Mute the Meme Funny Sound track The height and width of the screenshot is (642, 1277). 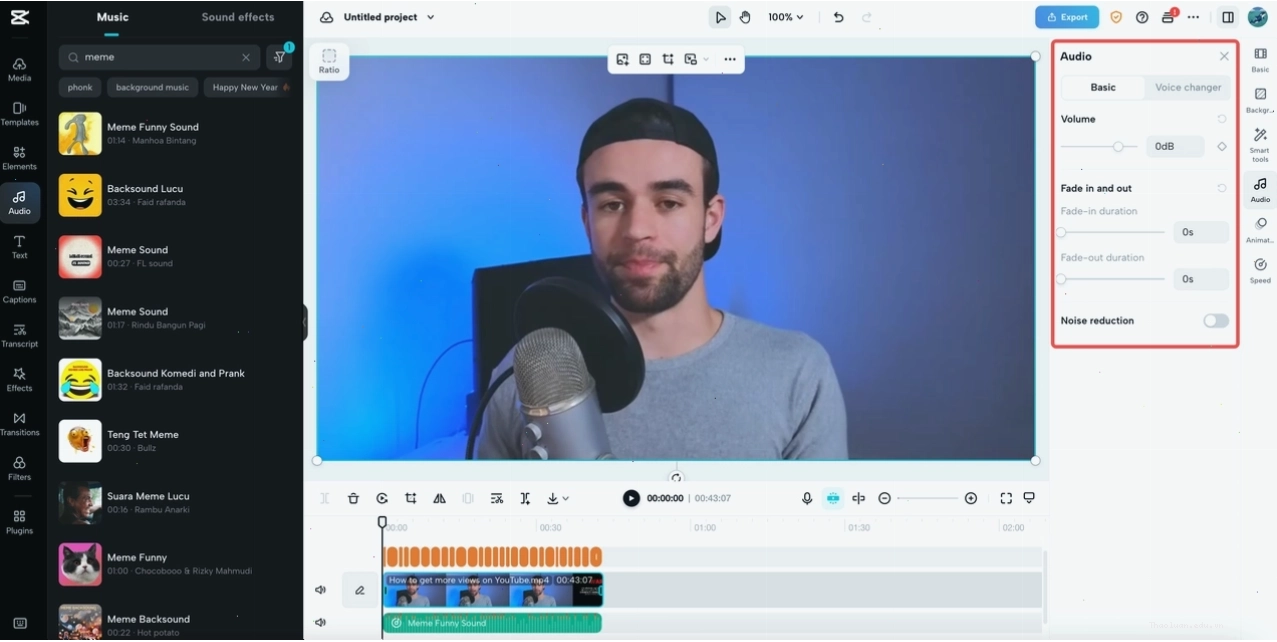coord(321,622)
